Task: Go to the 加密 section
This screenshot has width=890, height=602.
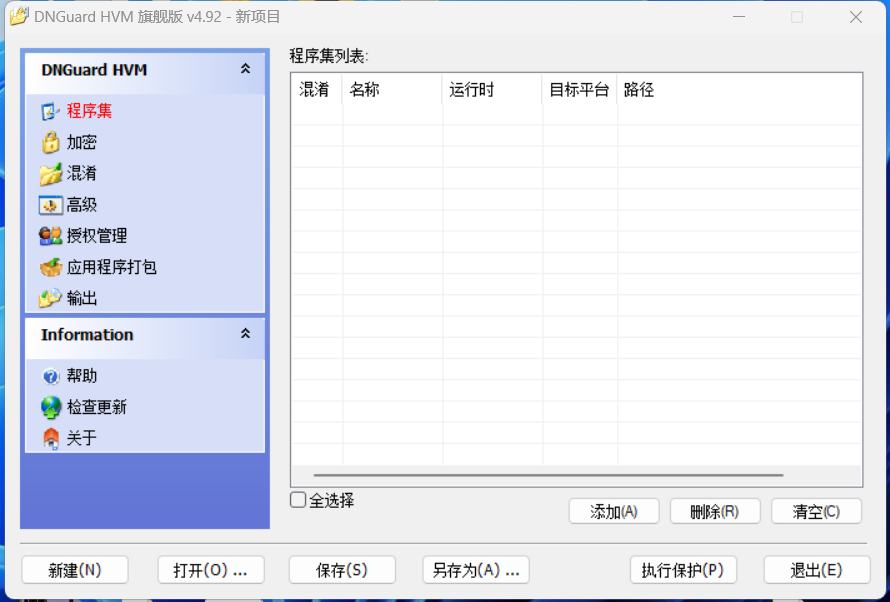Action: coord(82,142)
